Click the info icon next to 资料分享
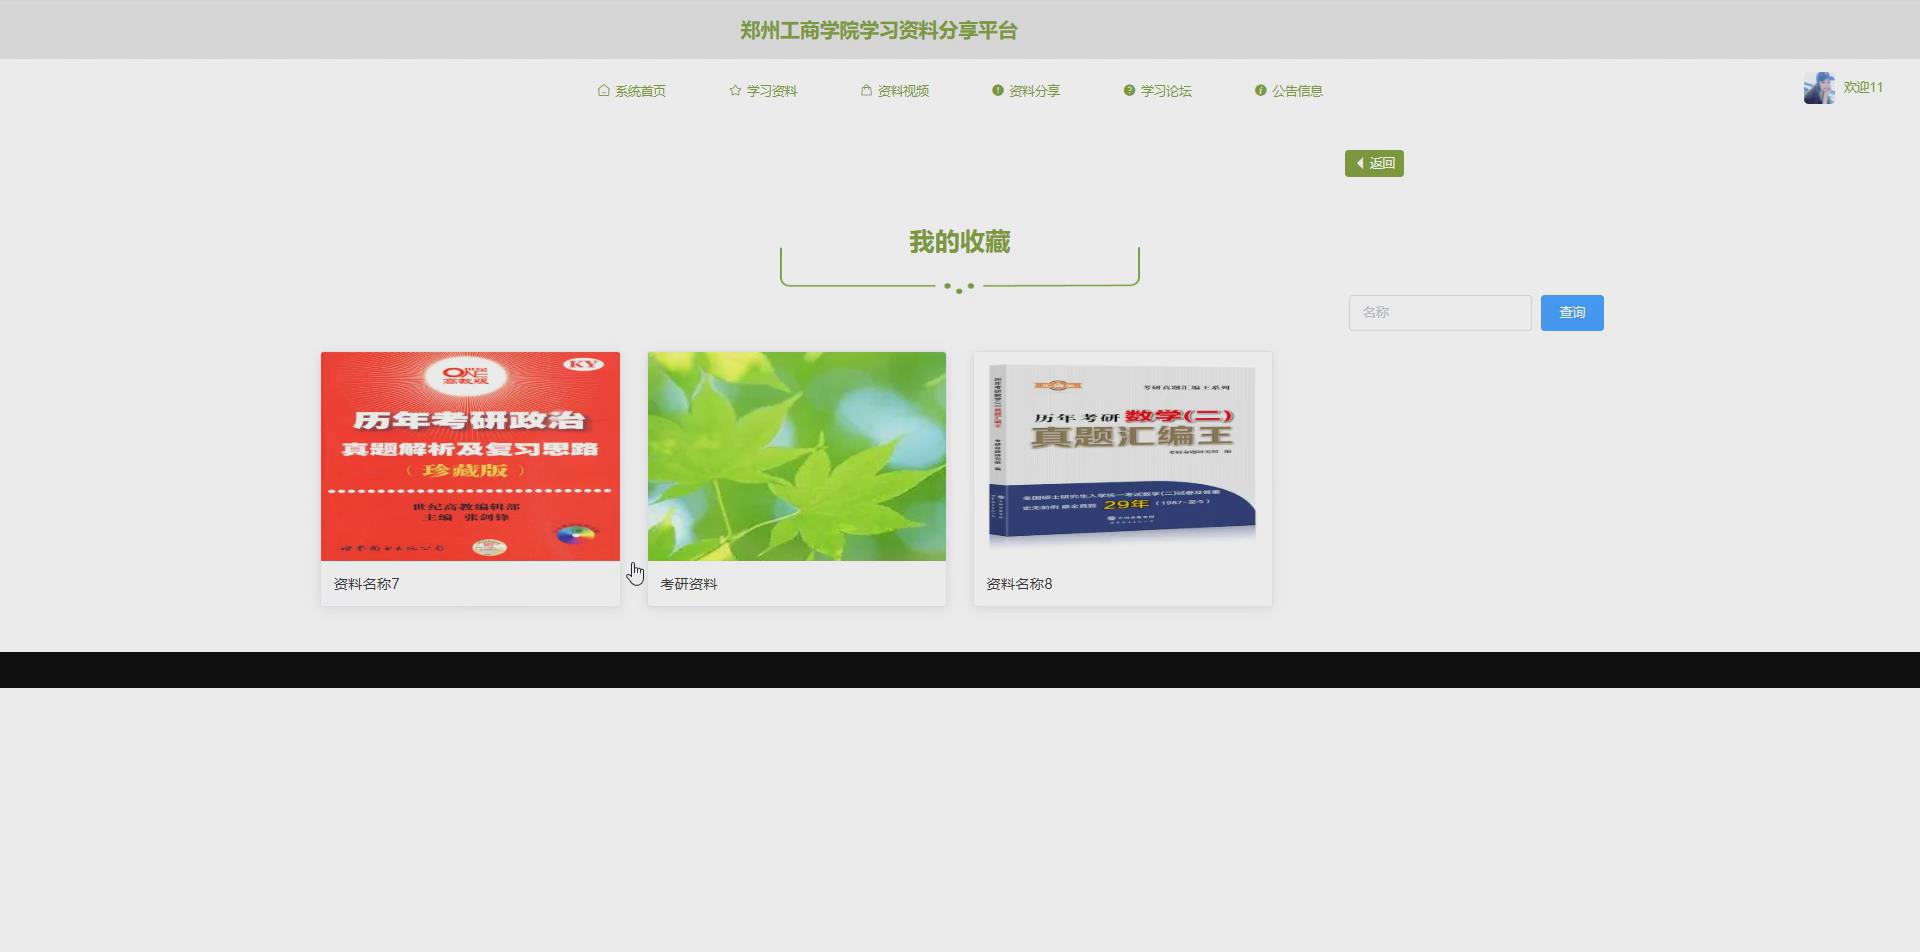The height and width of the screenshot is (952, 1920). pyautogui.click(x=996, y=90)
